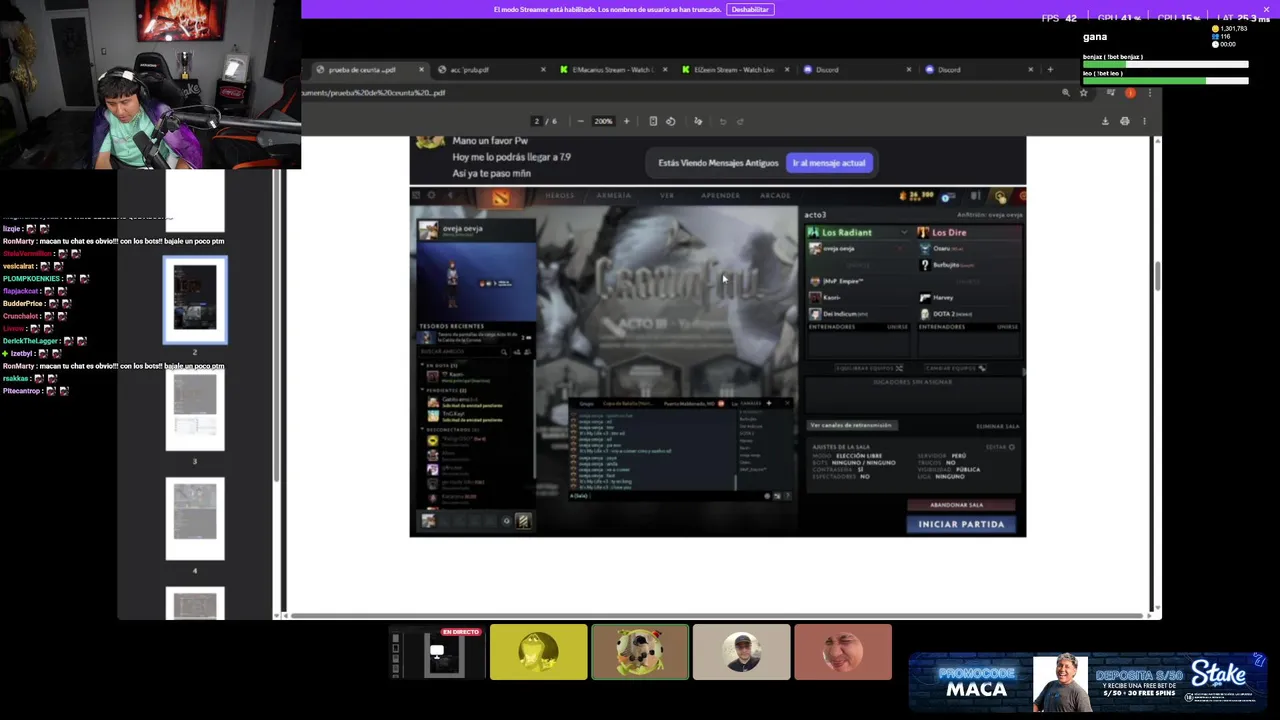Viewport: 1280px width, 720px height.
Task: Click the fit-to-page icon in PDF toolbar
Action: coord(653,121)
